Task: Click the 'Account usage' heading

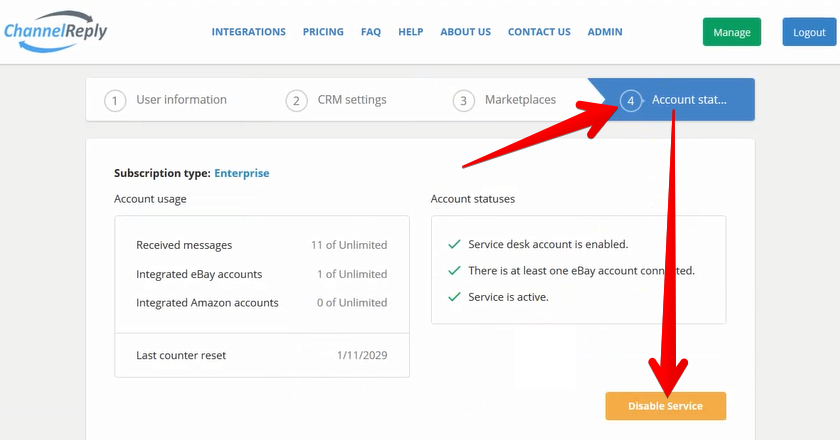Action: (150, 199)
